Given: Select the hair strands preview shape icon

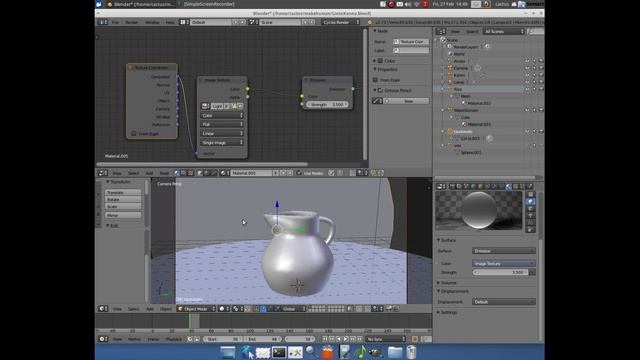Looking at the screenshot, I should click(531, 222).
